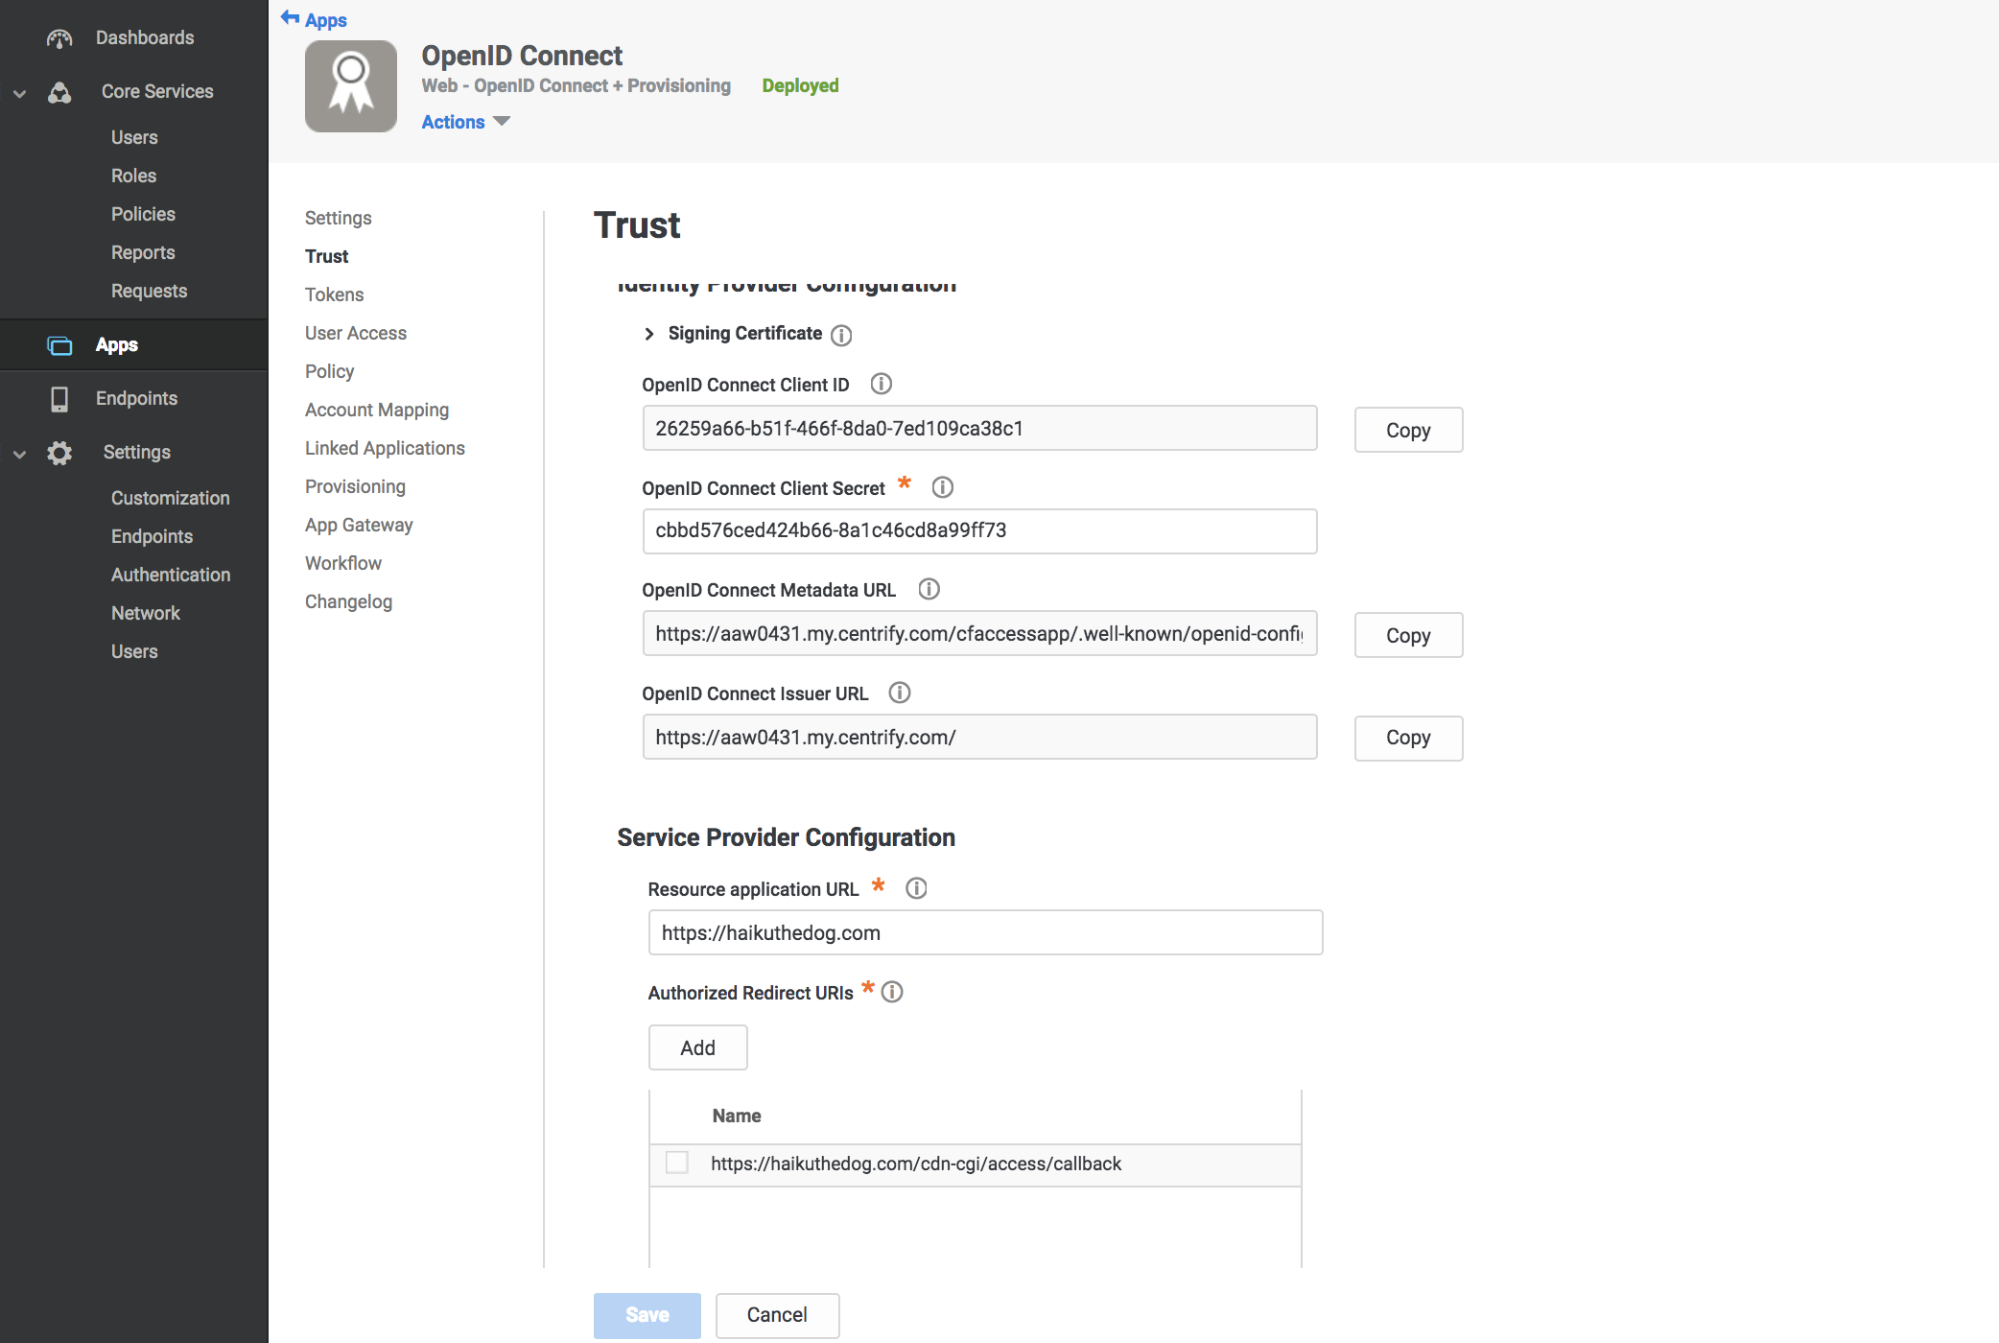Select the Trust tab
1999x1343 pixels.
coord(325,255)
